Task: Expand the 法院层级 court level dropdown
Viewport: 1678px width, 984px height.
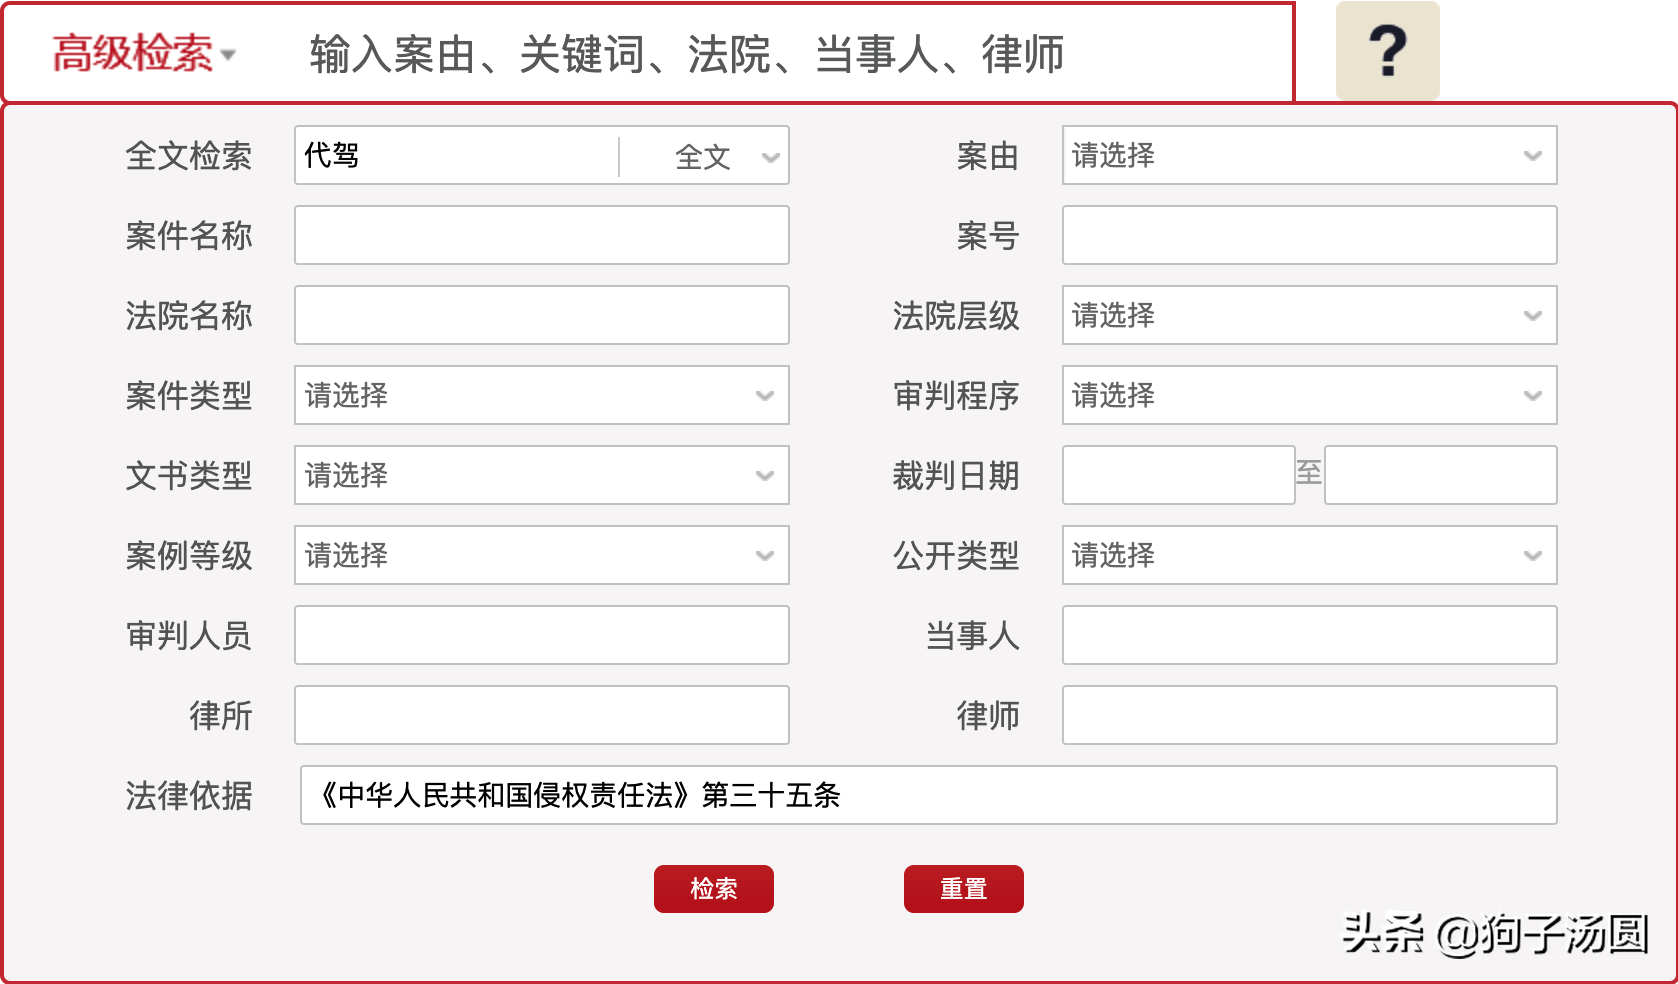Action: click(1308, 316)
